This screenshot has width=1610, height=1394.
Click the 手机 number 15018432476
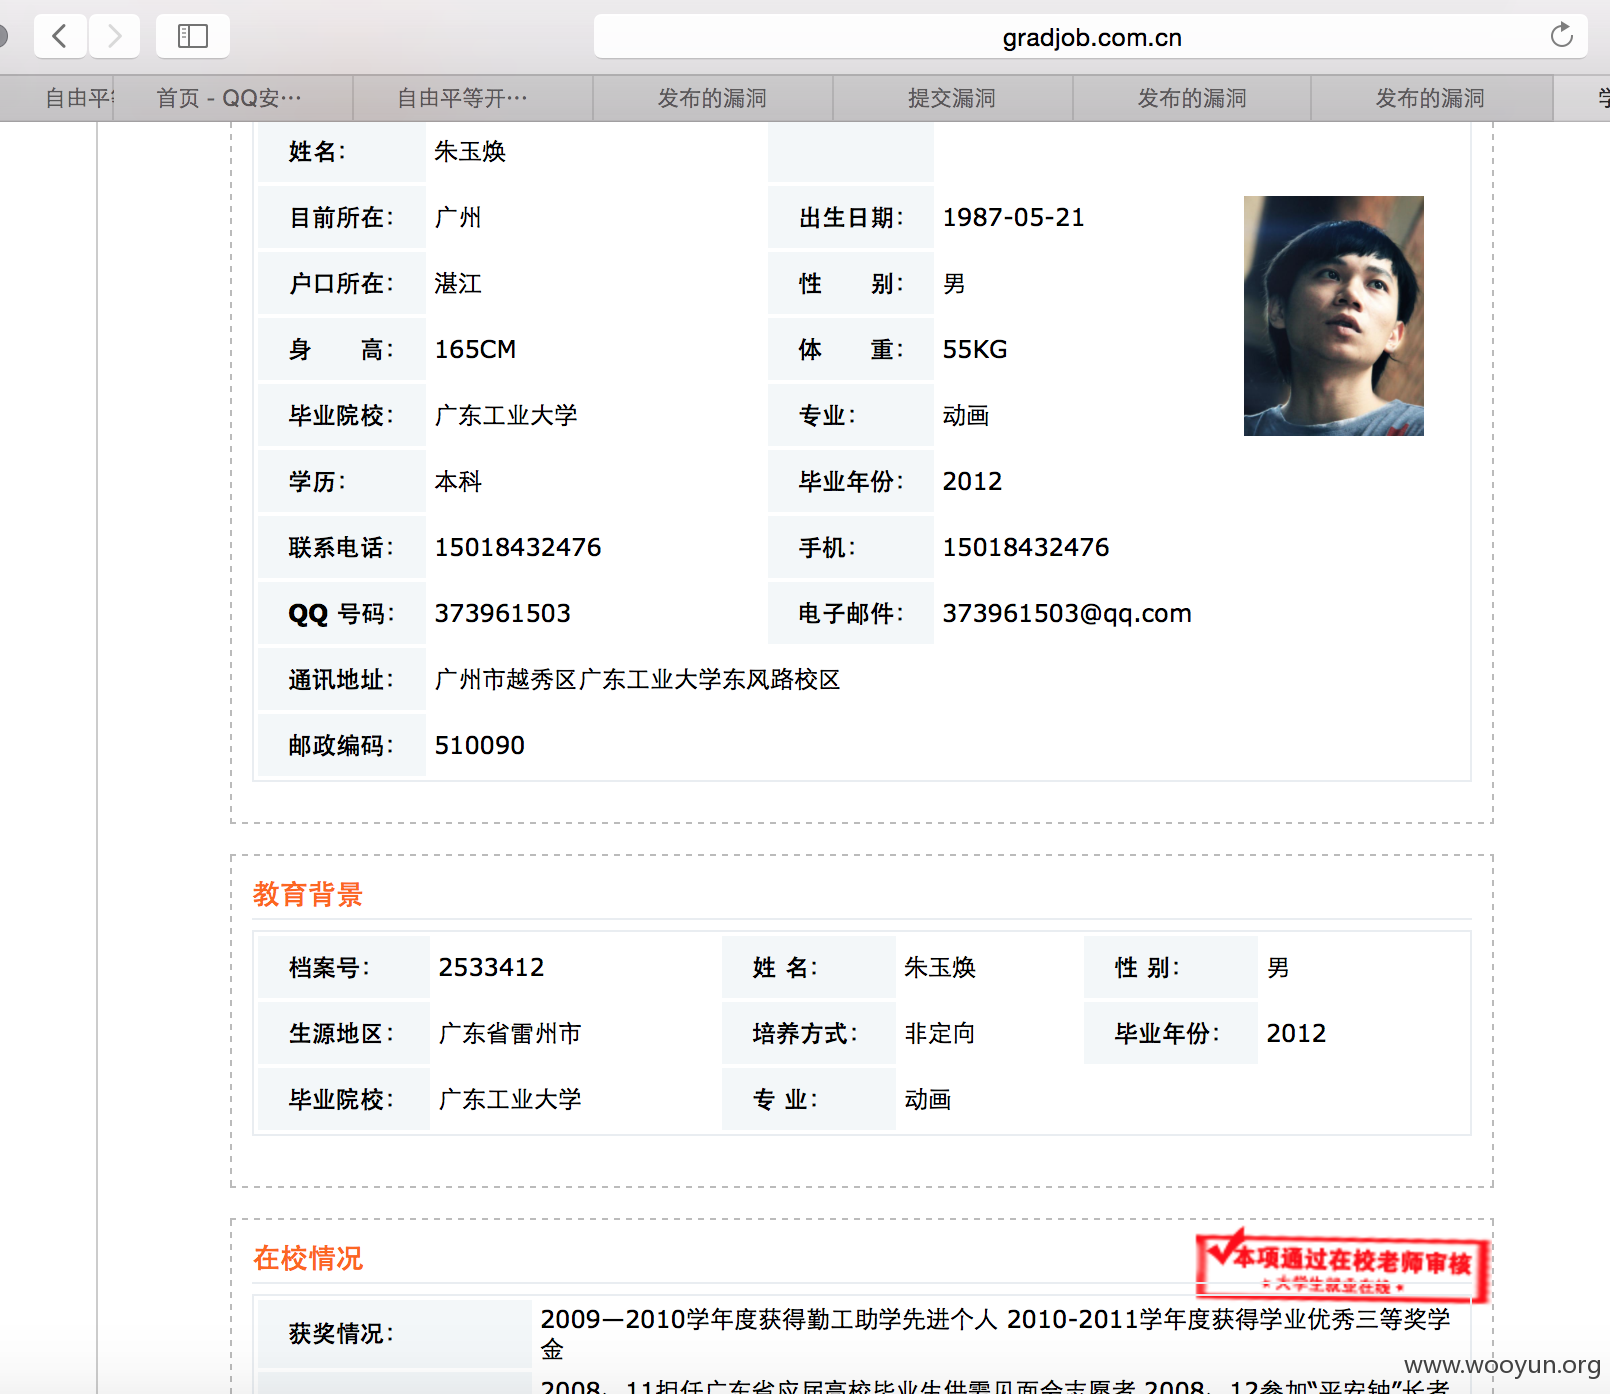[x=1026, y=547]
